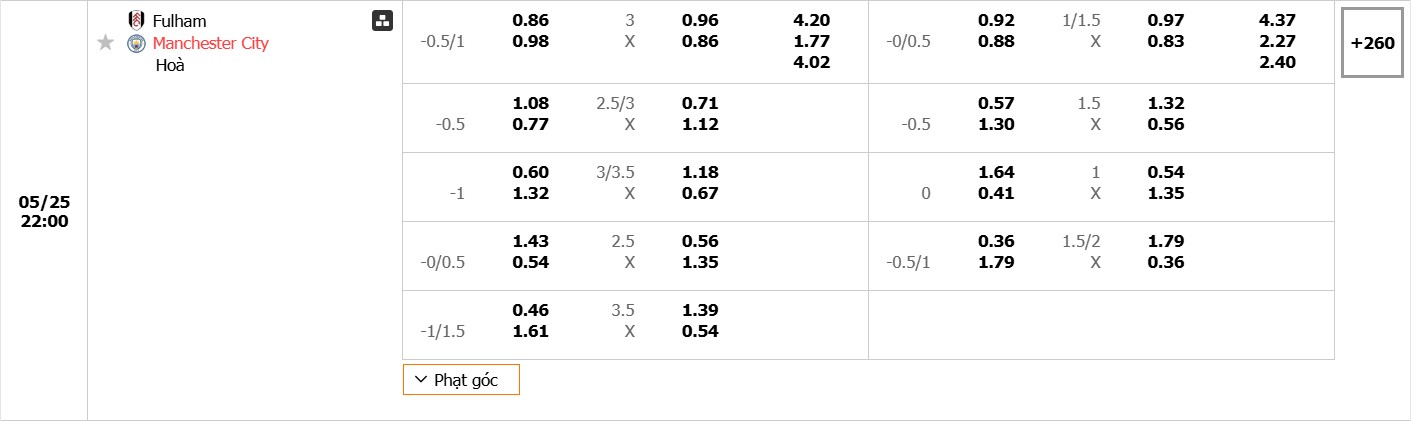The height and width of the screenshot is (421, 1411).
Task: Open the Fulham team link
Action: pos(179,21)
